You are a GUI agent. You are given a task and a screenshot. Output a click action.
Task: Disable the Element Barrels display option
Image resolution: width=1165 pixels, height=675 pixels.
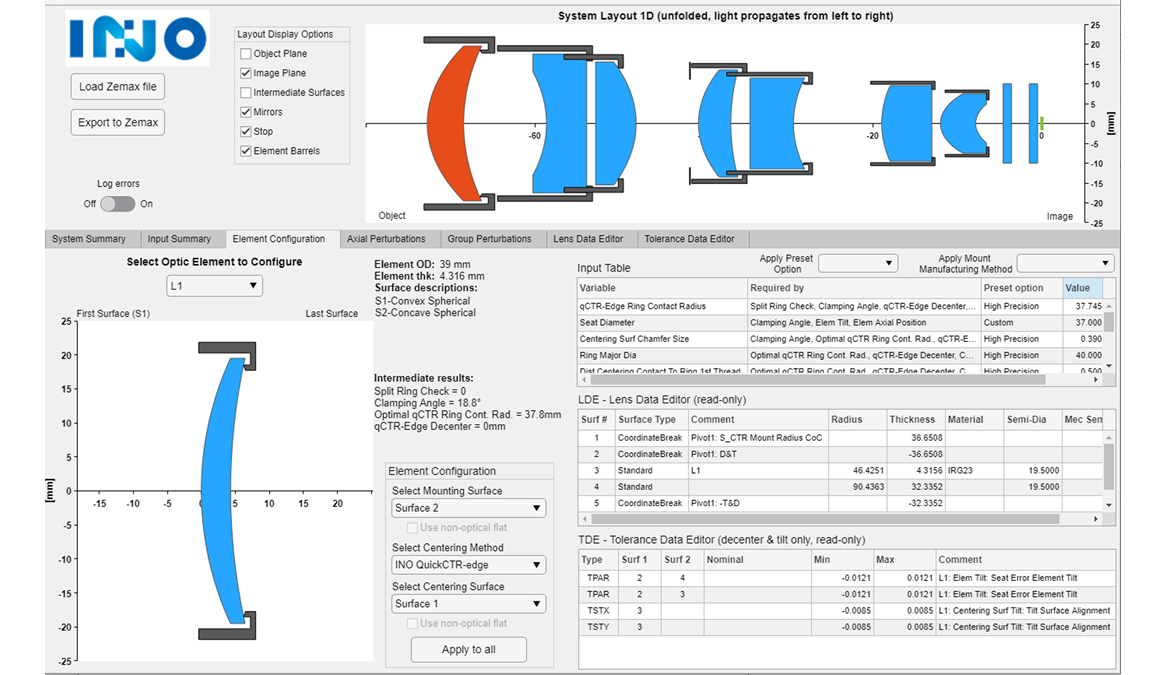pos(245,150)
